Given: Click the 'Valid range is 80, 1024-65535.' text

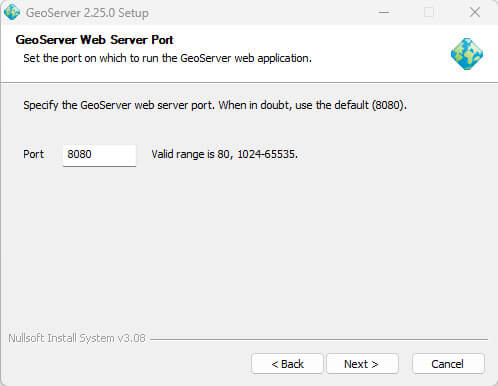Looking at the screenshot, I should tap(224, 154).
